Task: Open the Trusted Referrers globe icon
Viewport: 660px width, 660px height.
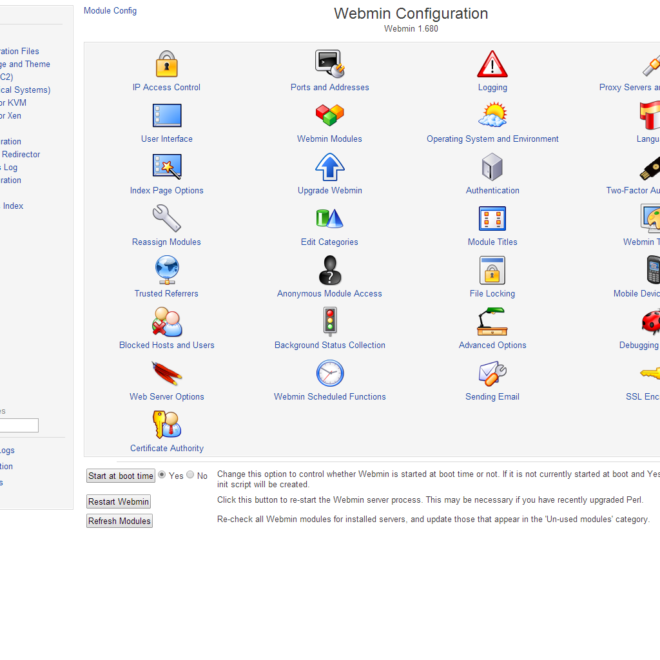Action: pyautogui.click(x=167, y=270)
